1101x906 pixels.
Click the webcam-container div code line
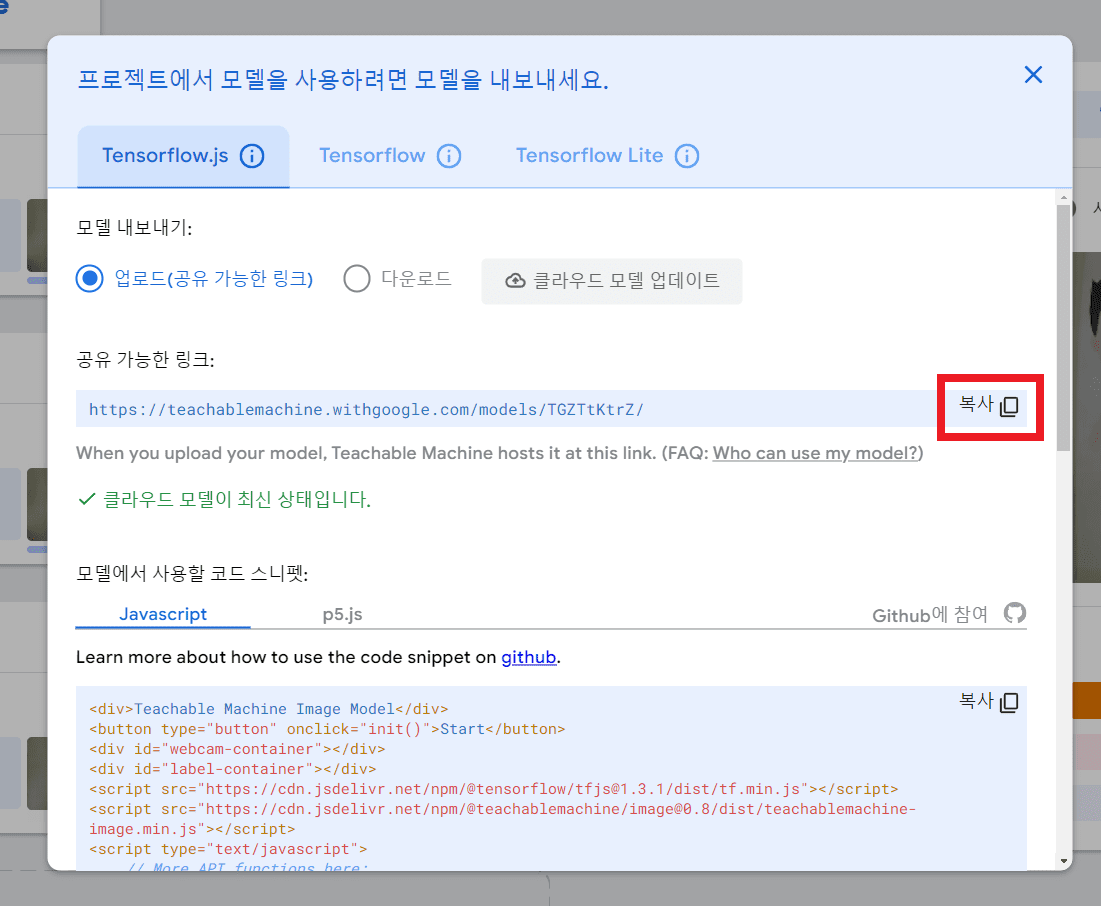(237, 749)
